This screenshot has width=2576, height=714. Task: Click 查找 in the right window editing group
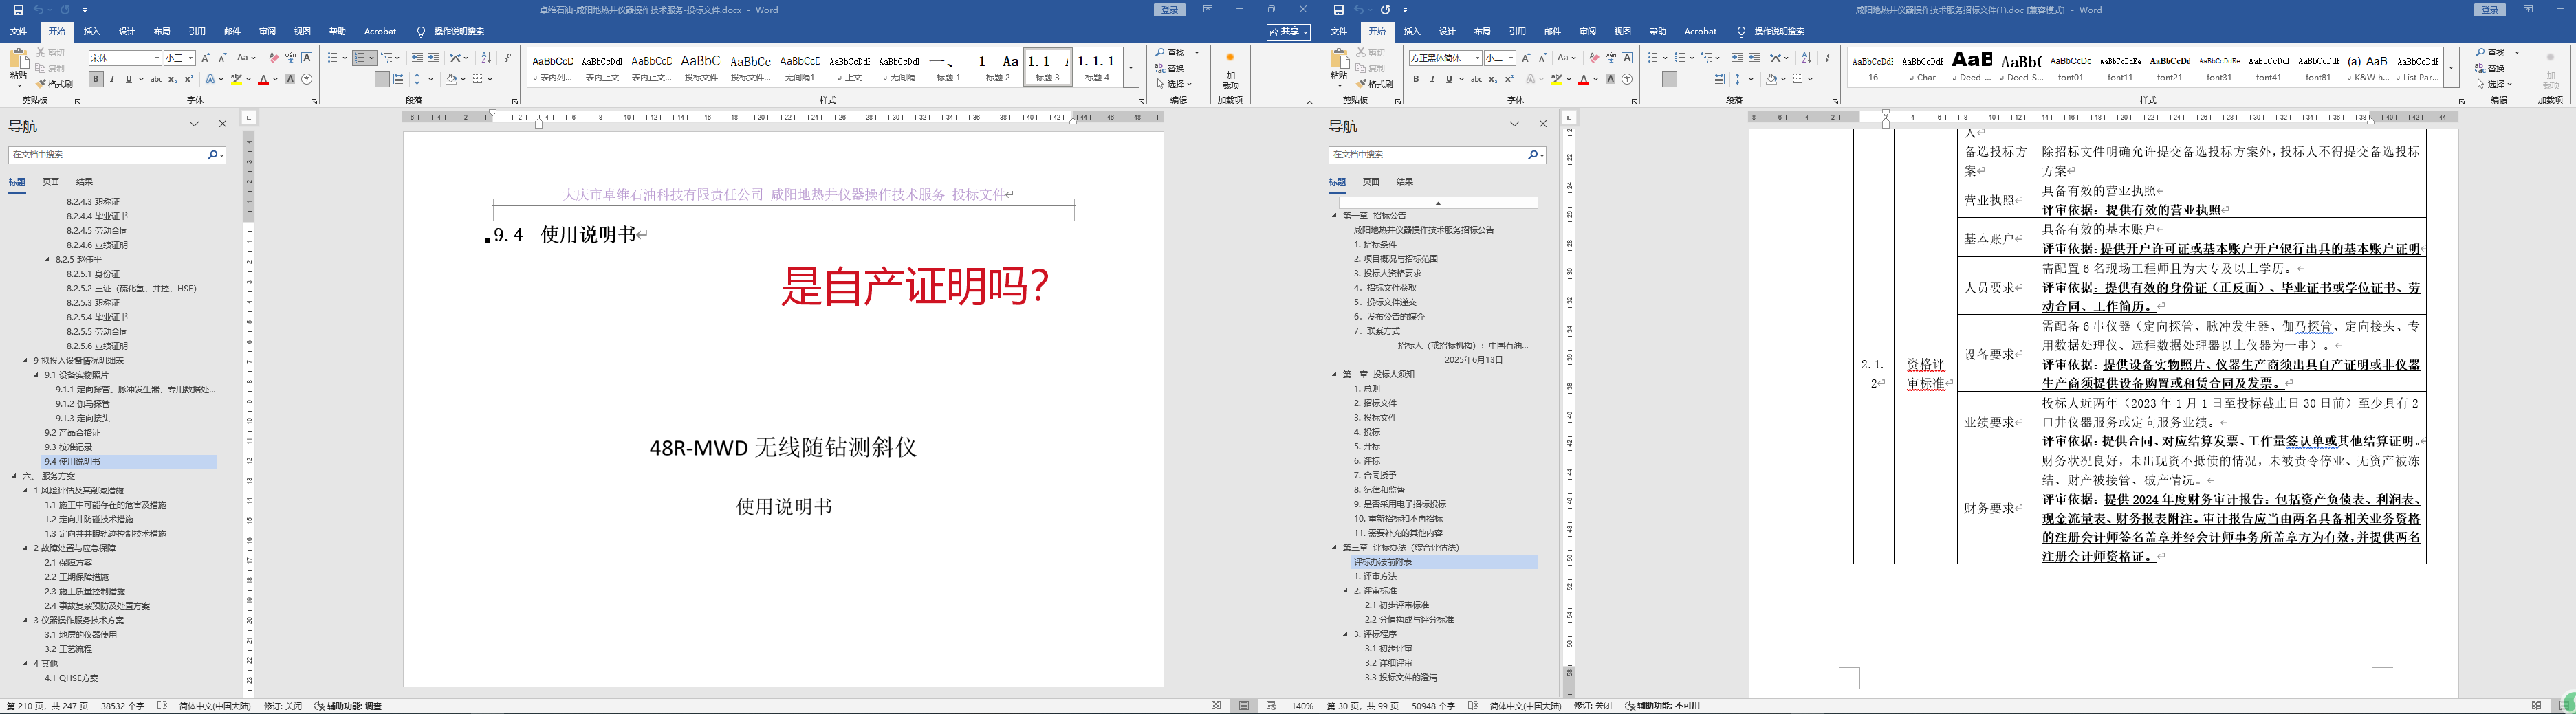click(x=2491, y=53)
